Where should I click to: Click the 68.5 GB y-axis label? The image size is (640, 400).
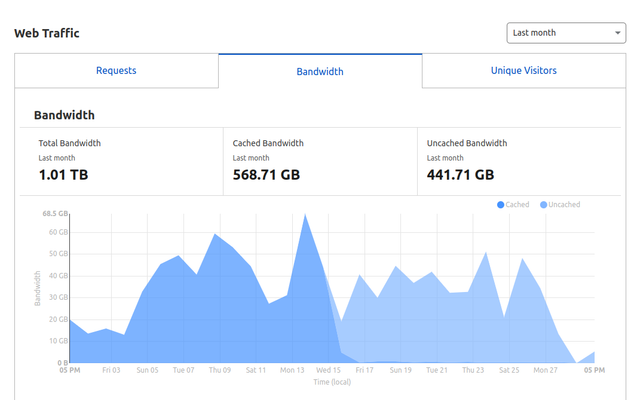pyautogui.click(x=55, y=213)
